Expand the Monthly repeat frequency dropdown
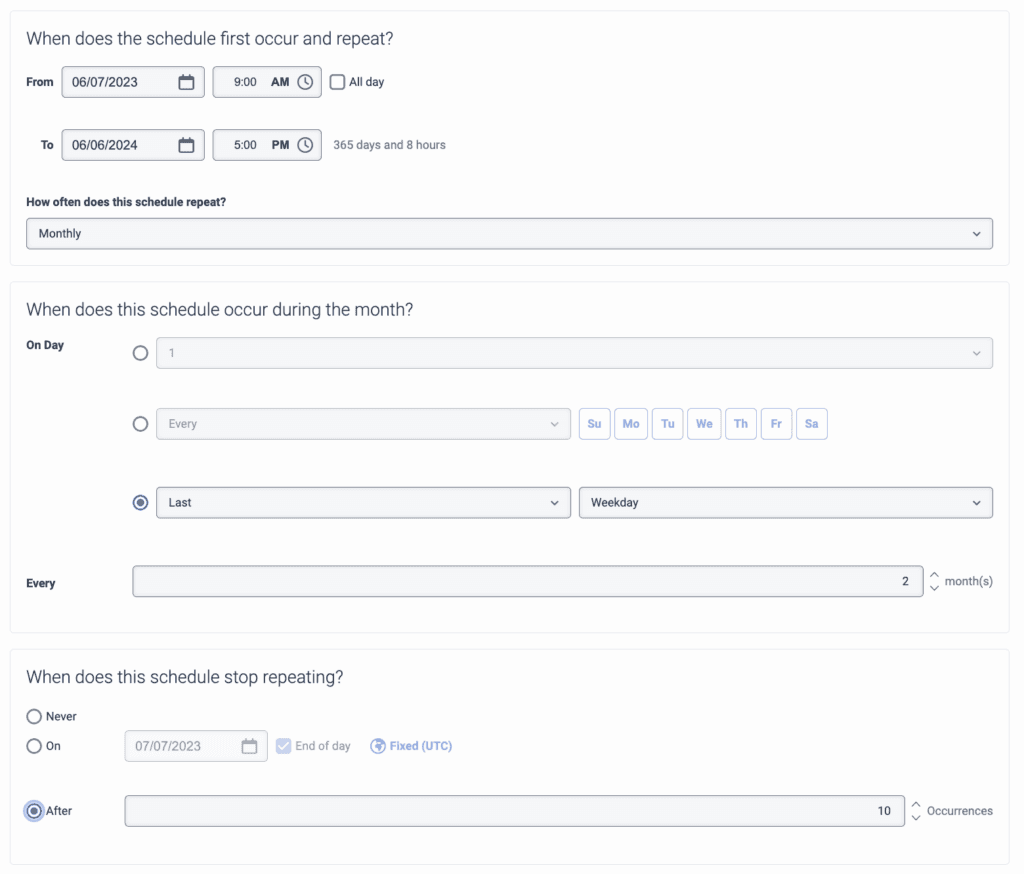 pos(509,233)
